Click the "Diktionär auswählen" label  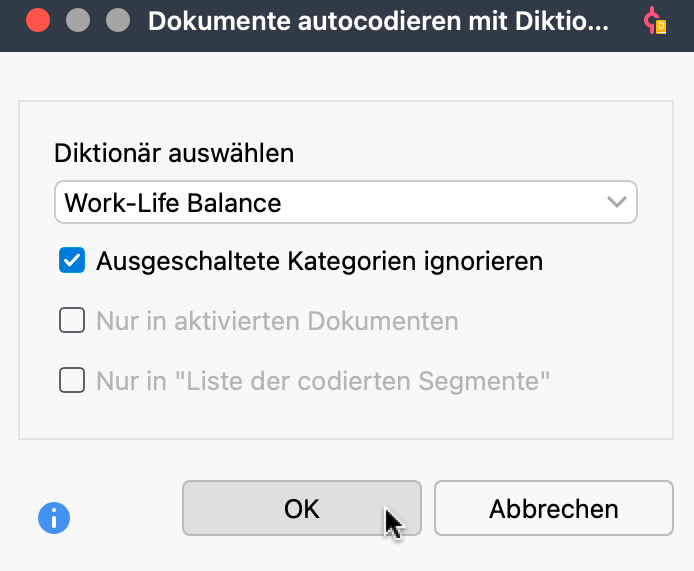pos(174,153)
